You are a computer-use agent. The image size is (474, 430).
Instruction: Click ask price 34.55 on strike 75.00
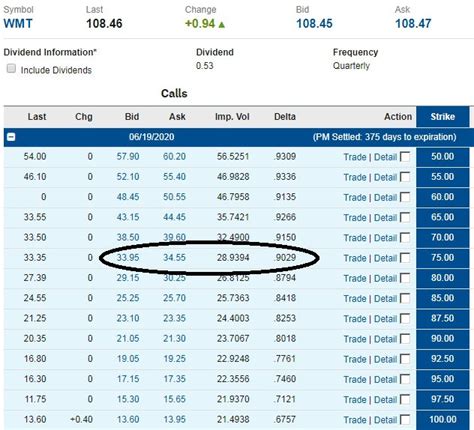pyautogui.click(x=174, y=258)
